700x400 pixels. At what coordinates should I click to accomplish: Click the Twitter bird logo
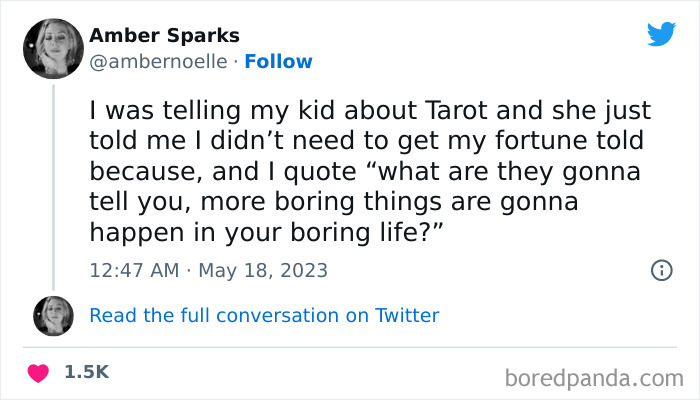pos(661,34)
